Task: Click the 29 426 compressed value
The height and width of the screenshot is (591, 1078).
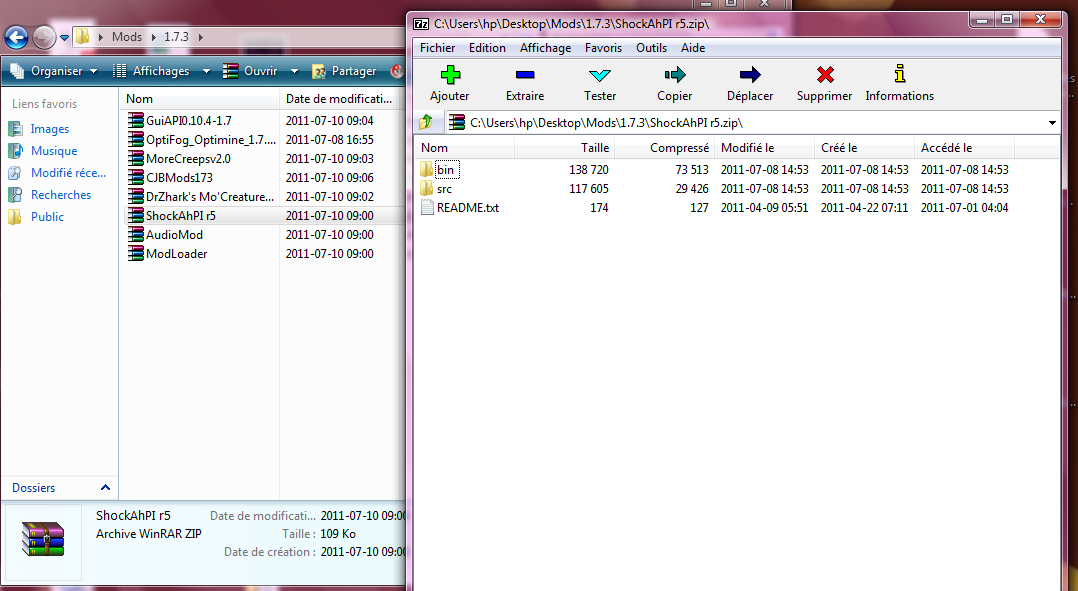Action: coord(692,188)
